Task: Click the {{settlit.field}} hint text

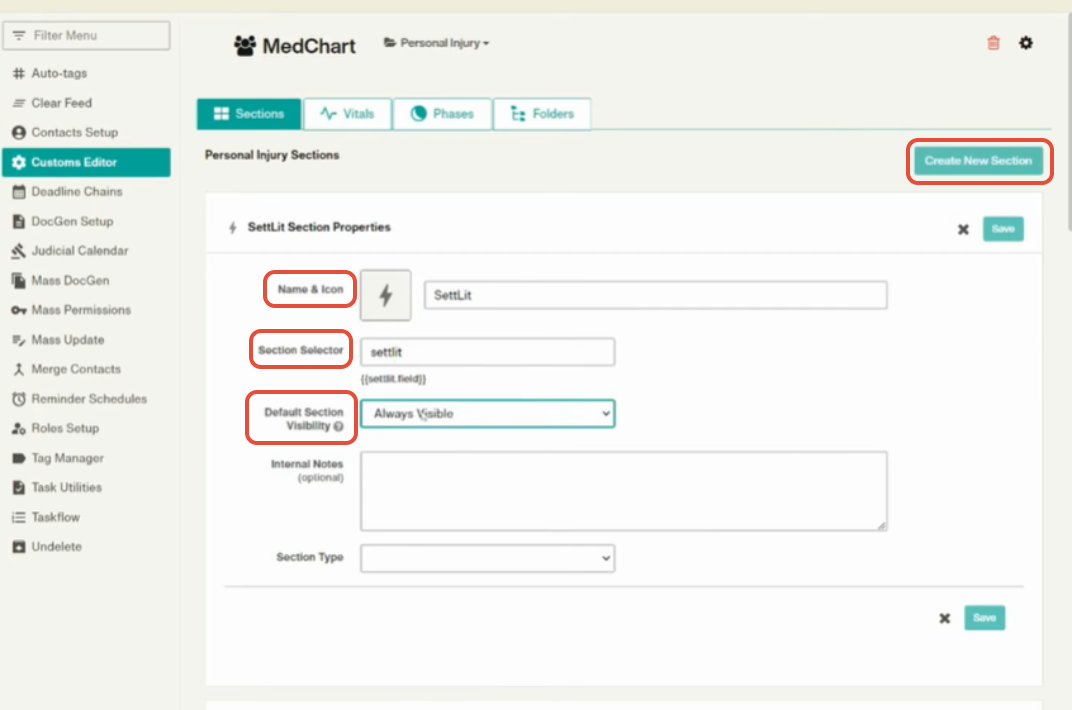Action: click(393, 379)
